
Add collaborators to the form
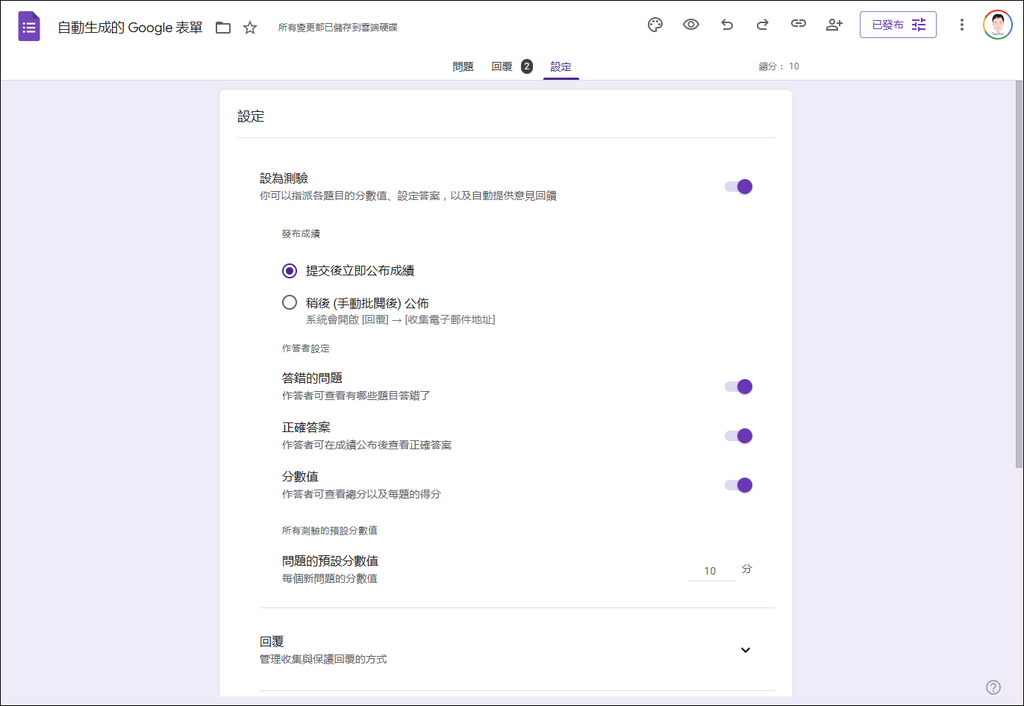(834, 25)
